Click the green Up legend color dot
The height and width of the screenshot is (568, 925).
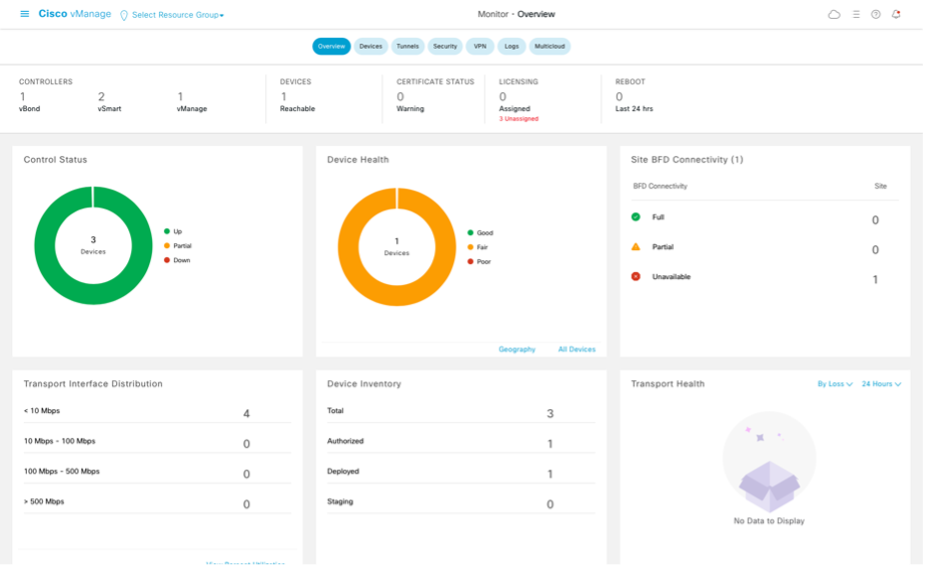pos(167,231)
